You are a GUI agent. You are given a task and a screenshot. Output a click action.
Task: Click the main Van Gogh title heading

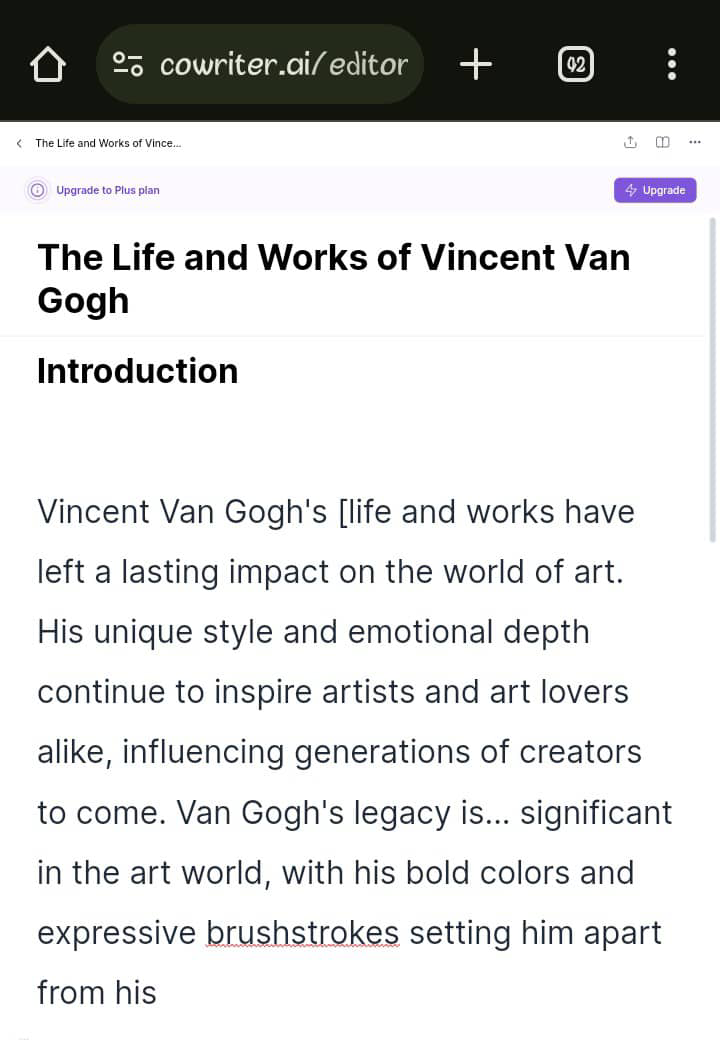pos(333,279)
